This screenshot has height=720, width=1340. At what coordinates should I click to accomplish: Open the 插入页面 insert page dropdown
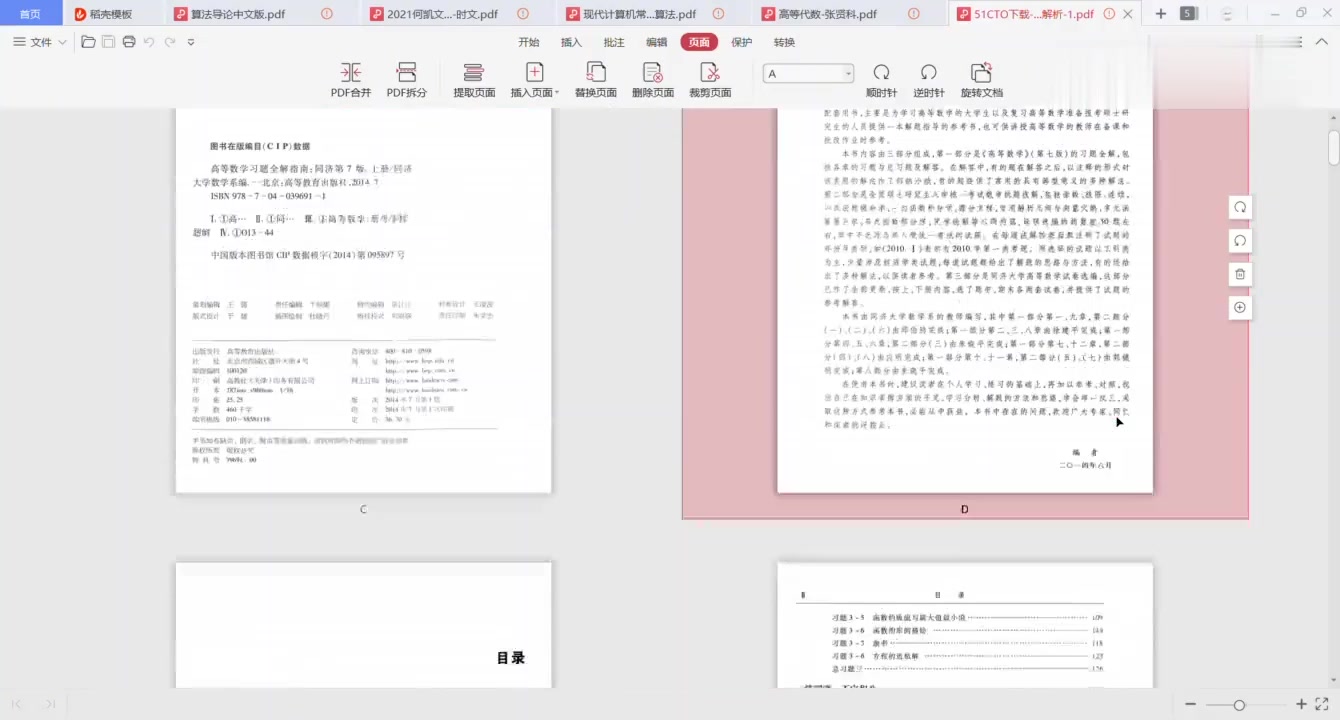535,80
